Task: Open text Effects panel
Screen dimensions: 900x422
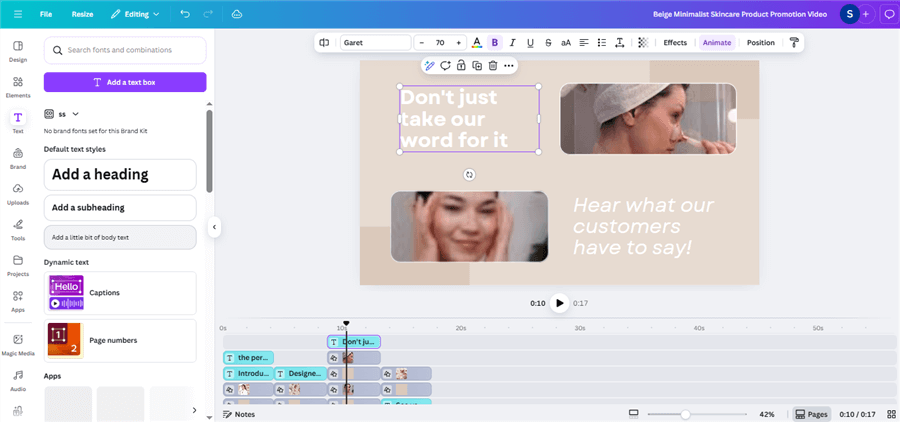Action: point(675,42)
